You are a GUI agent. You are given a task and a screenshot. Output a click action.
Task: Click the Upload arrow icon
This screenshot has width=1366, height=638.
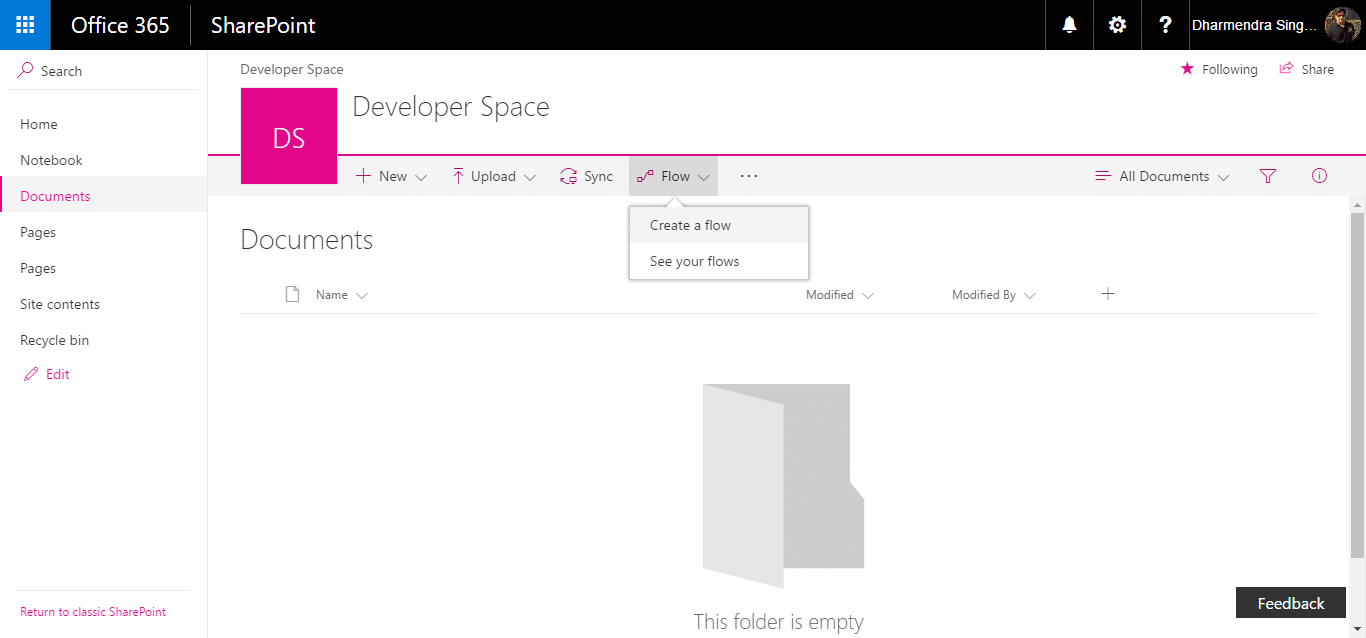pos(458,176)
